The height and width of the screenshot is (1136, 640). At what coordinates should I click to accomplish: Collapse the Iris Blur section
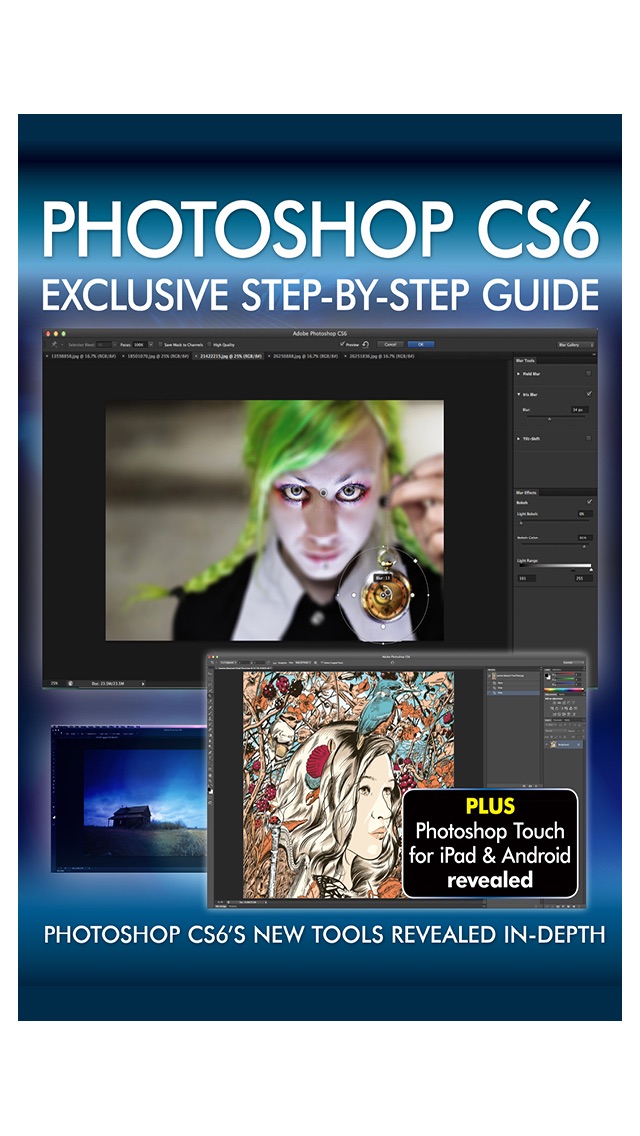point(518,394)
